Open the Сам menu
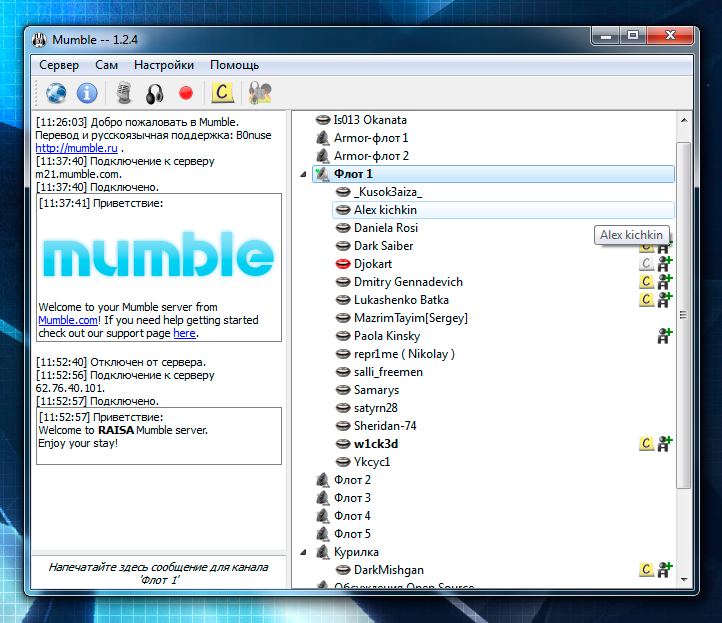The image size is (722, 623). pos(106,65)
